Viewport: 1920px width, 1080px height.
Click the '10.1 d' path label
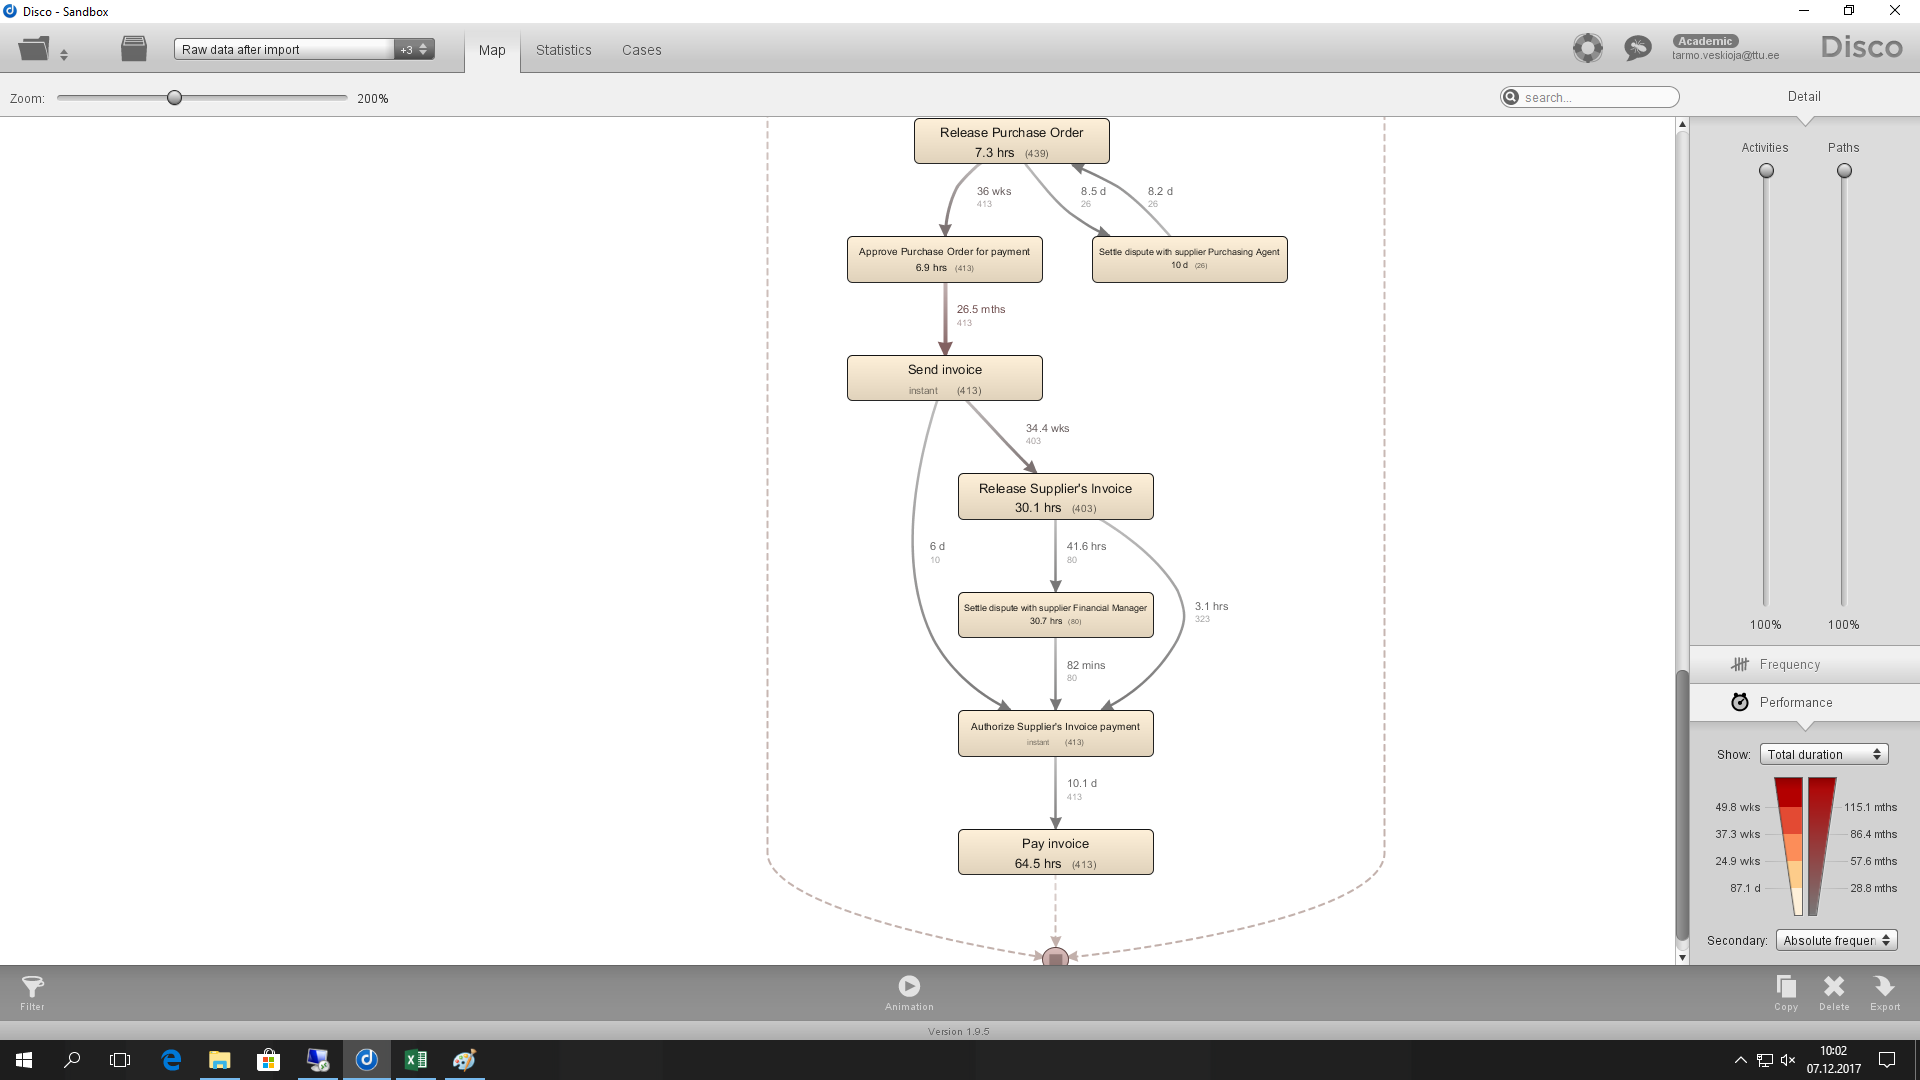tap(1081, 784)
